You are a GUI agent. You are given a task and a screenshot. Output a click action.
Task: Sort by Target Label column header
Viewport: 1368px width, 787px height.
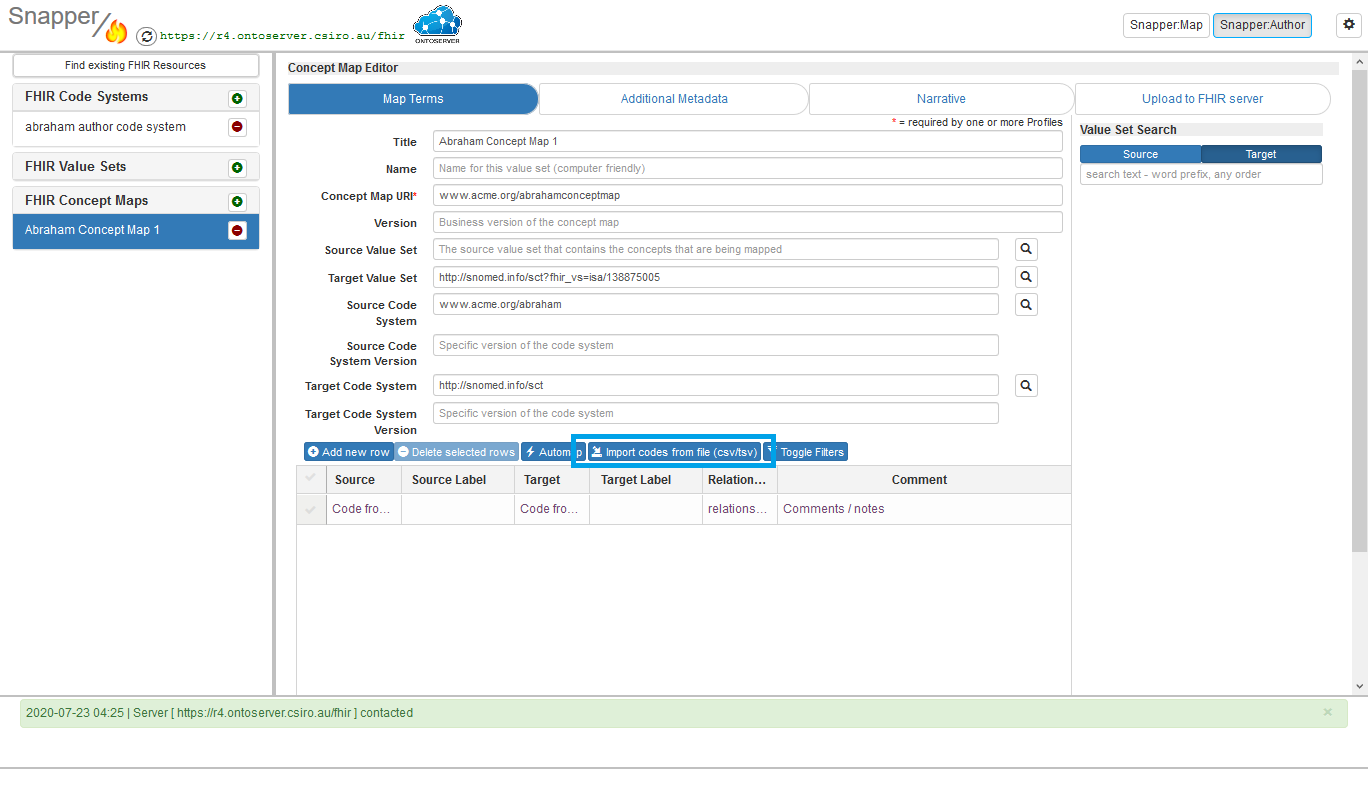click(646, 480)
